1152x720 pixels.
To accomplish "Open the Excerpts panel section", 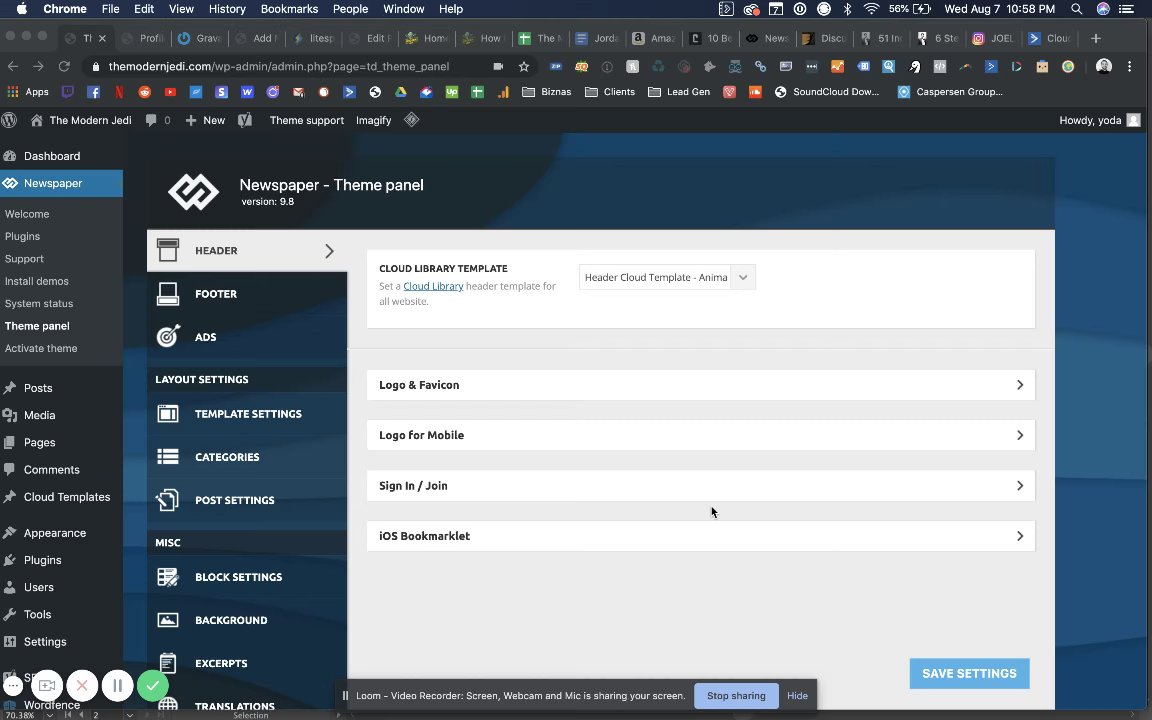I will [x=247, y=663].
